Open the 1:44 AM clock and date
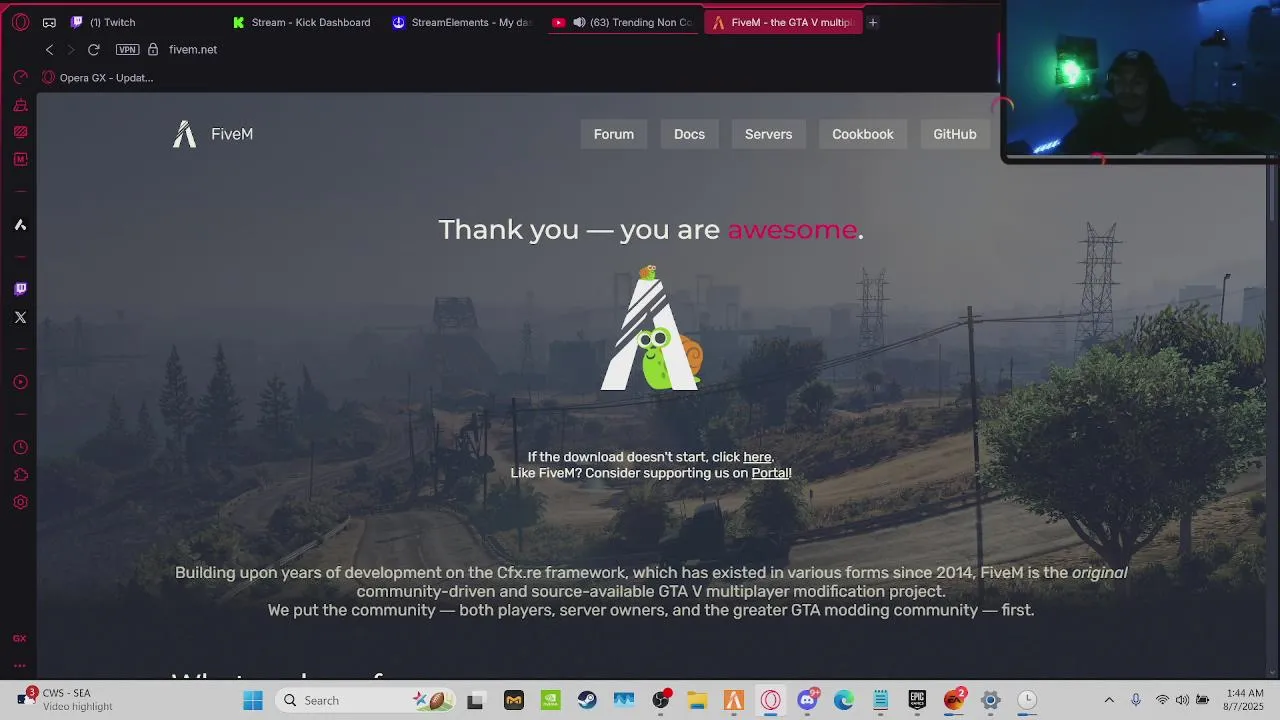Screen dimensions: 1280x720 [x=1245, y=700]
